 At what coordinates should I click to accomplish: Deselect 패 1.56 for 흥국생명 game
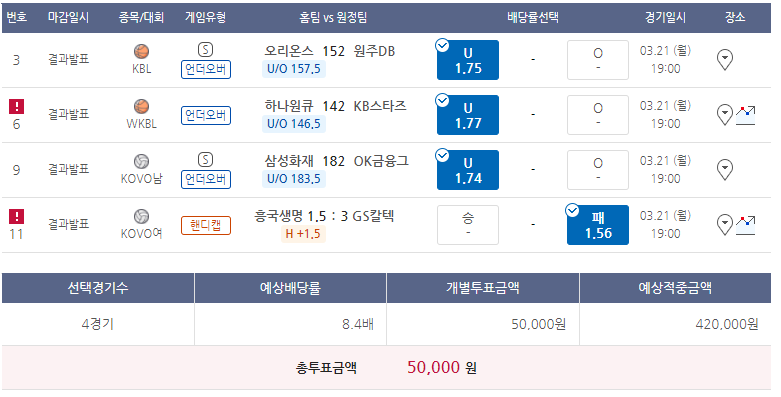coord(598,225)
